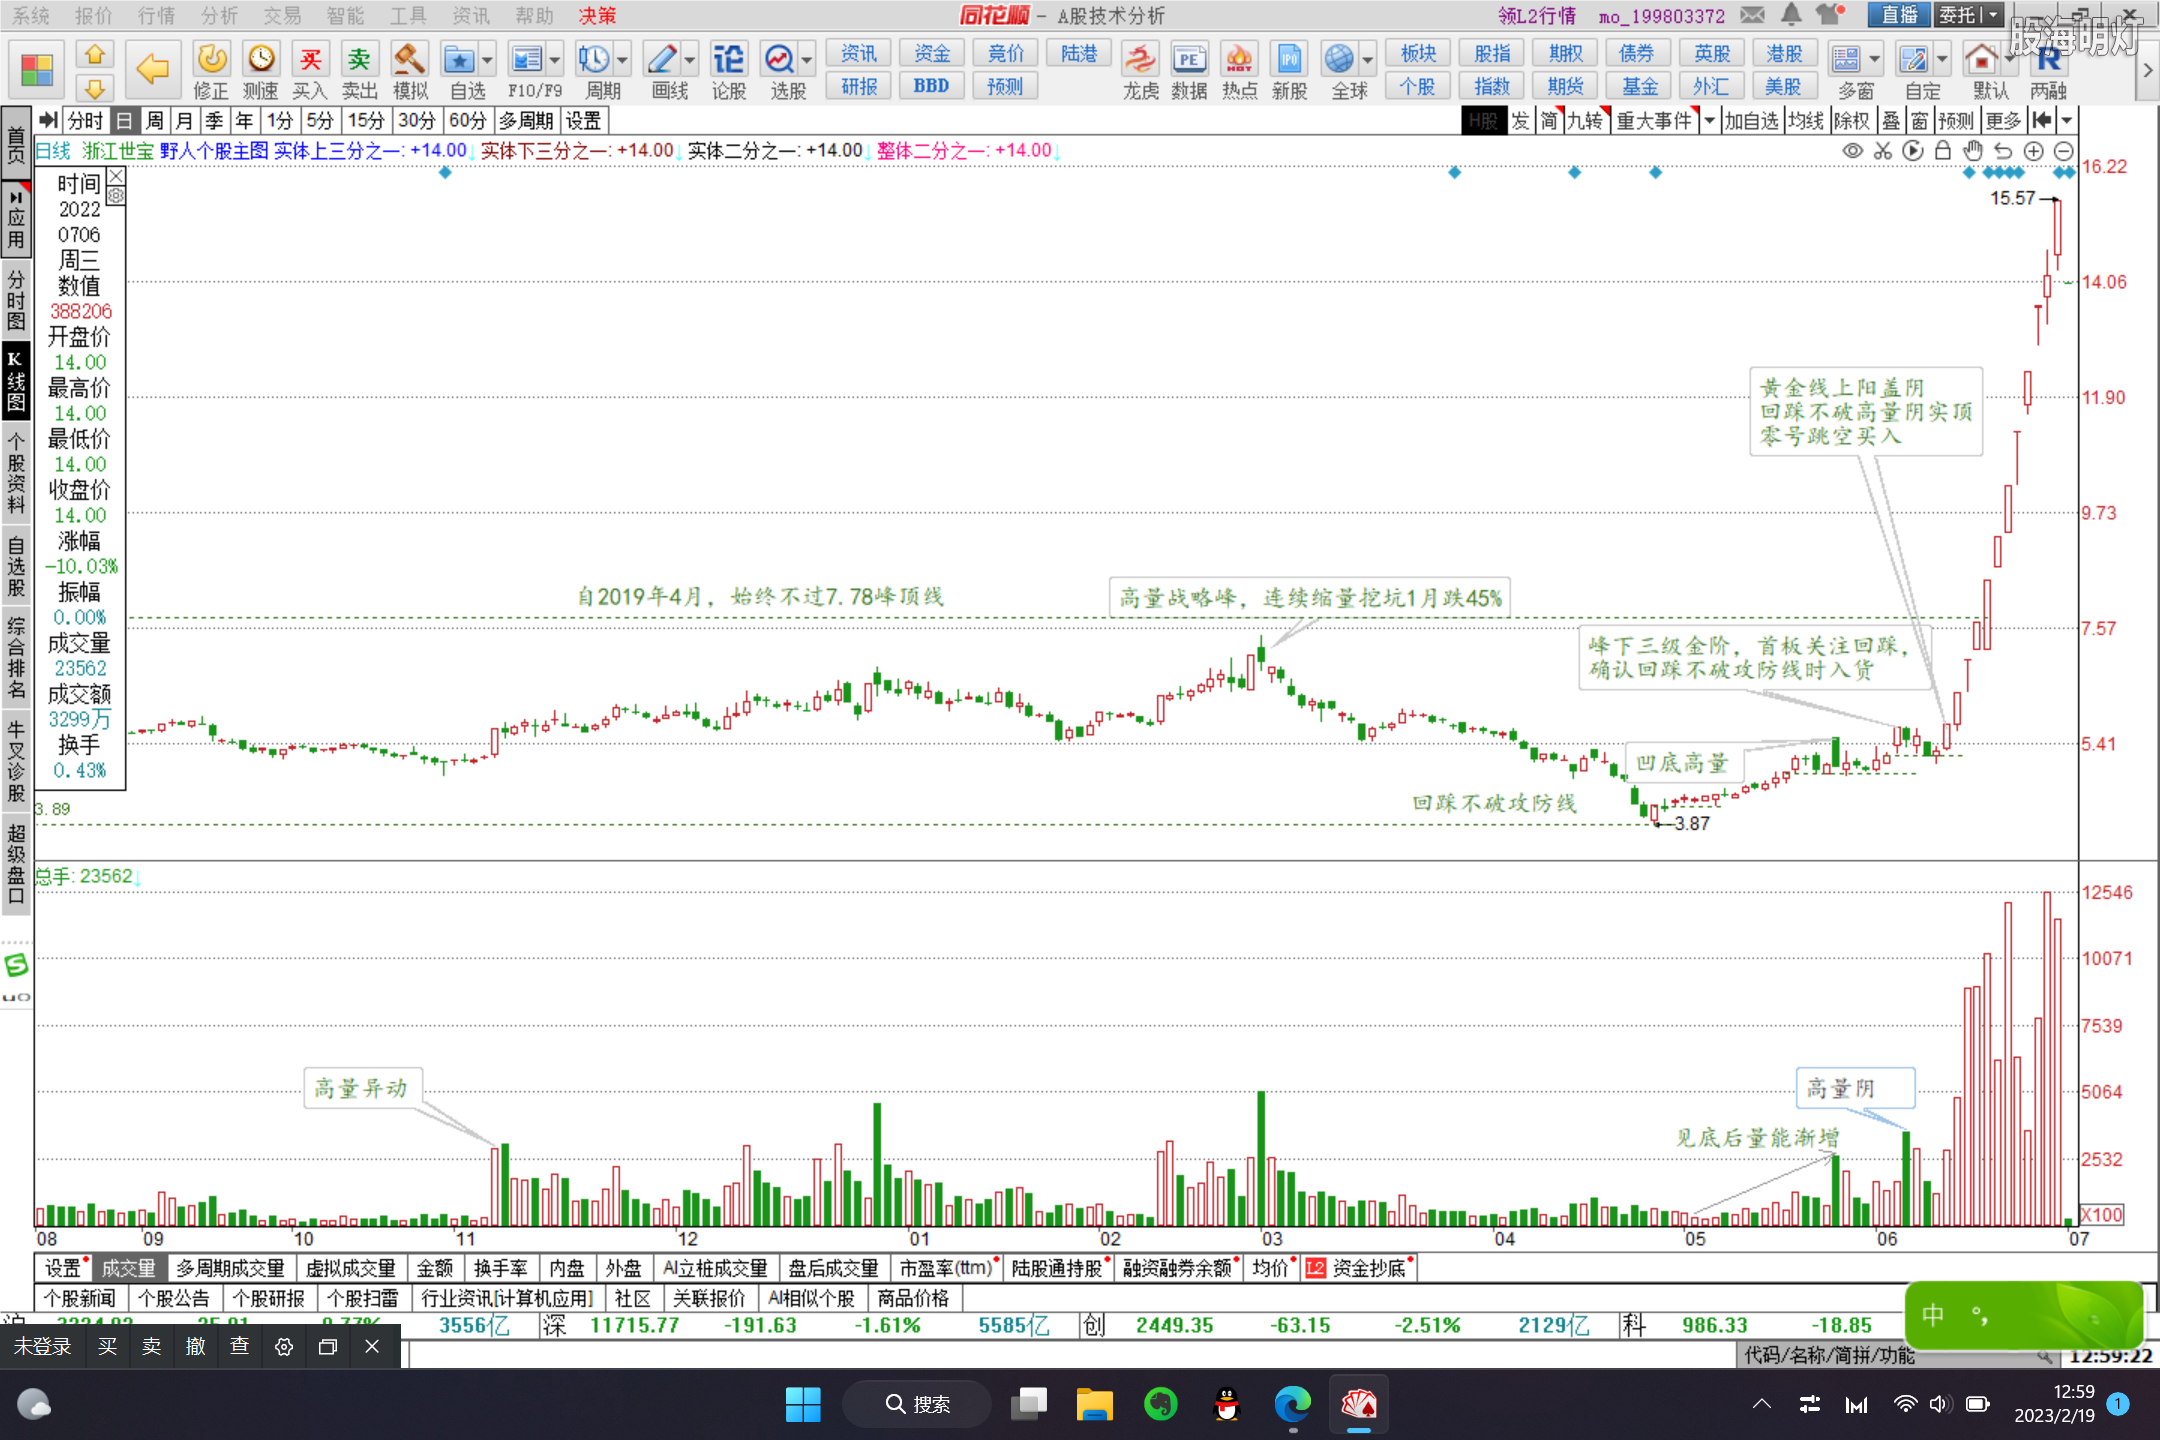Screen dimensions: 2160x1440
Task: Switch to the 换手率 indicator tab
Action: pyautogui.click(x=501, y=1268)
